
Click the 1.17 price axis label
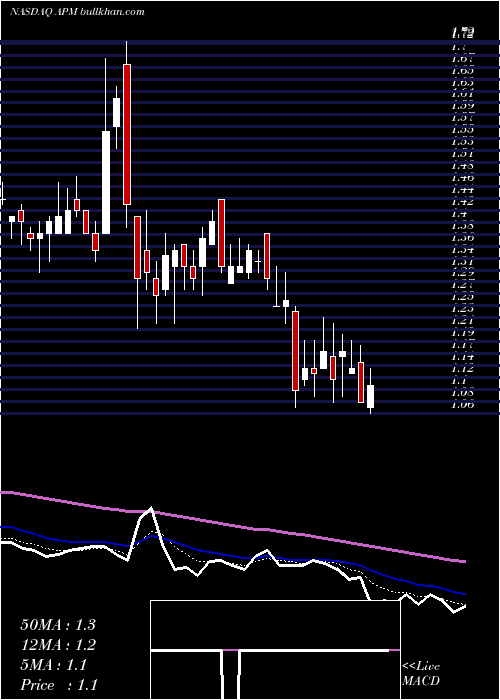[462, 345]
